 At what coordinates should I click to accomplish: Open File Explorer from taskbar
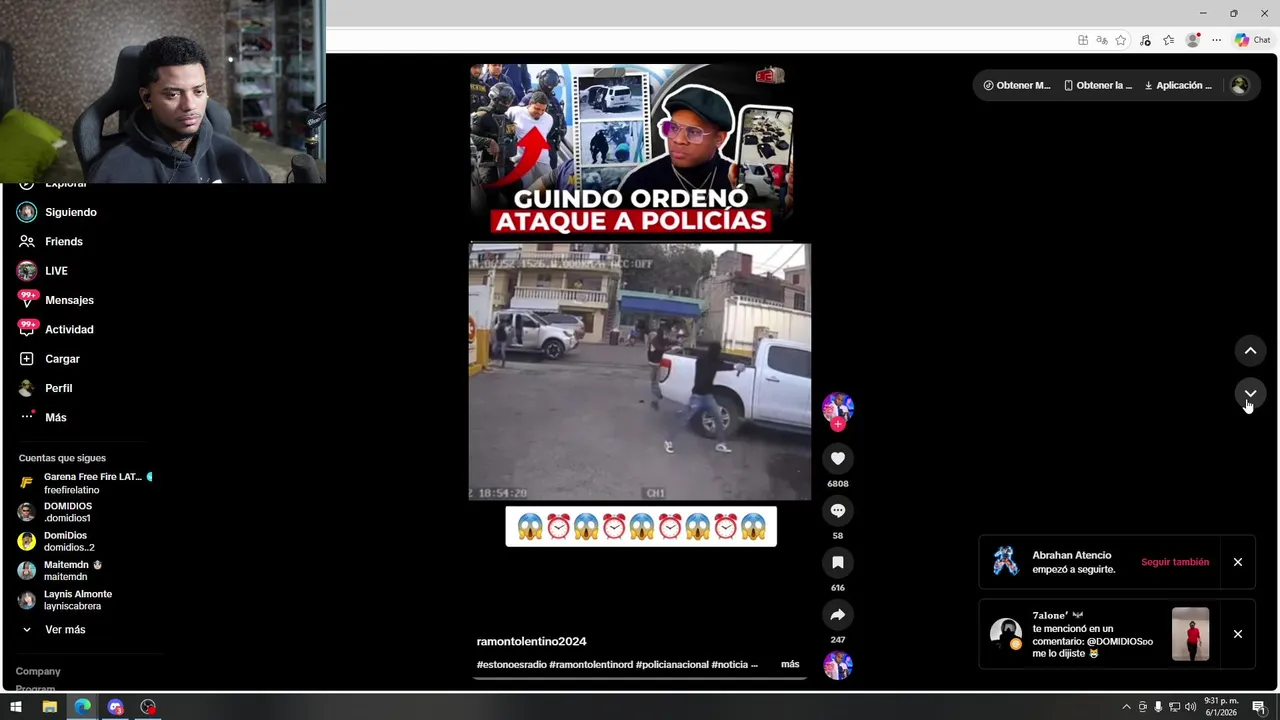[49, 707]
